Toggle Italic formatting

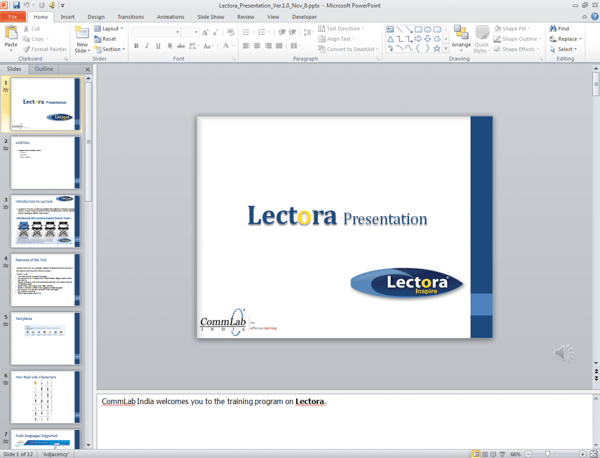(147, 46)
